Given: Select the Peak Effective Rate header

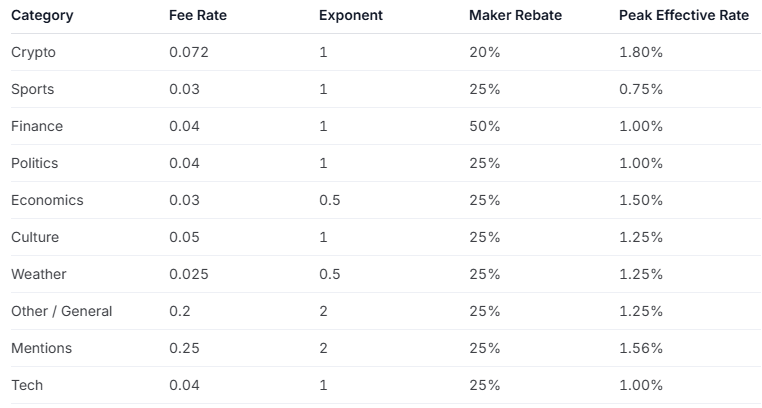Looking at the screenshot, I should (x=684, y=16).
